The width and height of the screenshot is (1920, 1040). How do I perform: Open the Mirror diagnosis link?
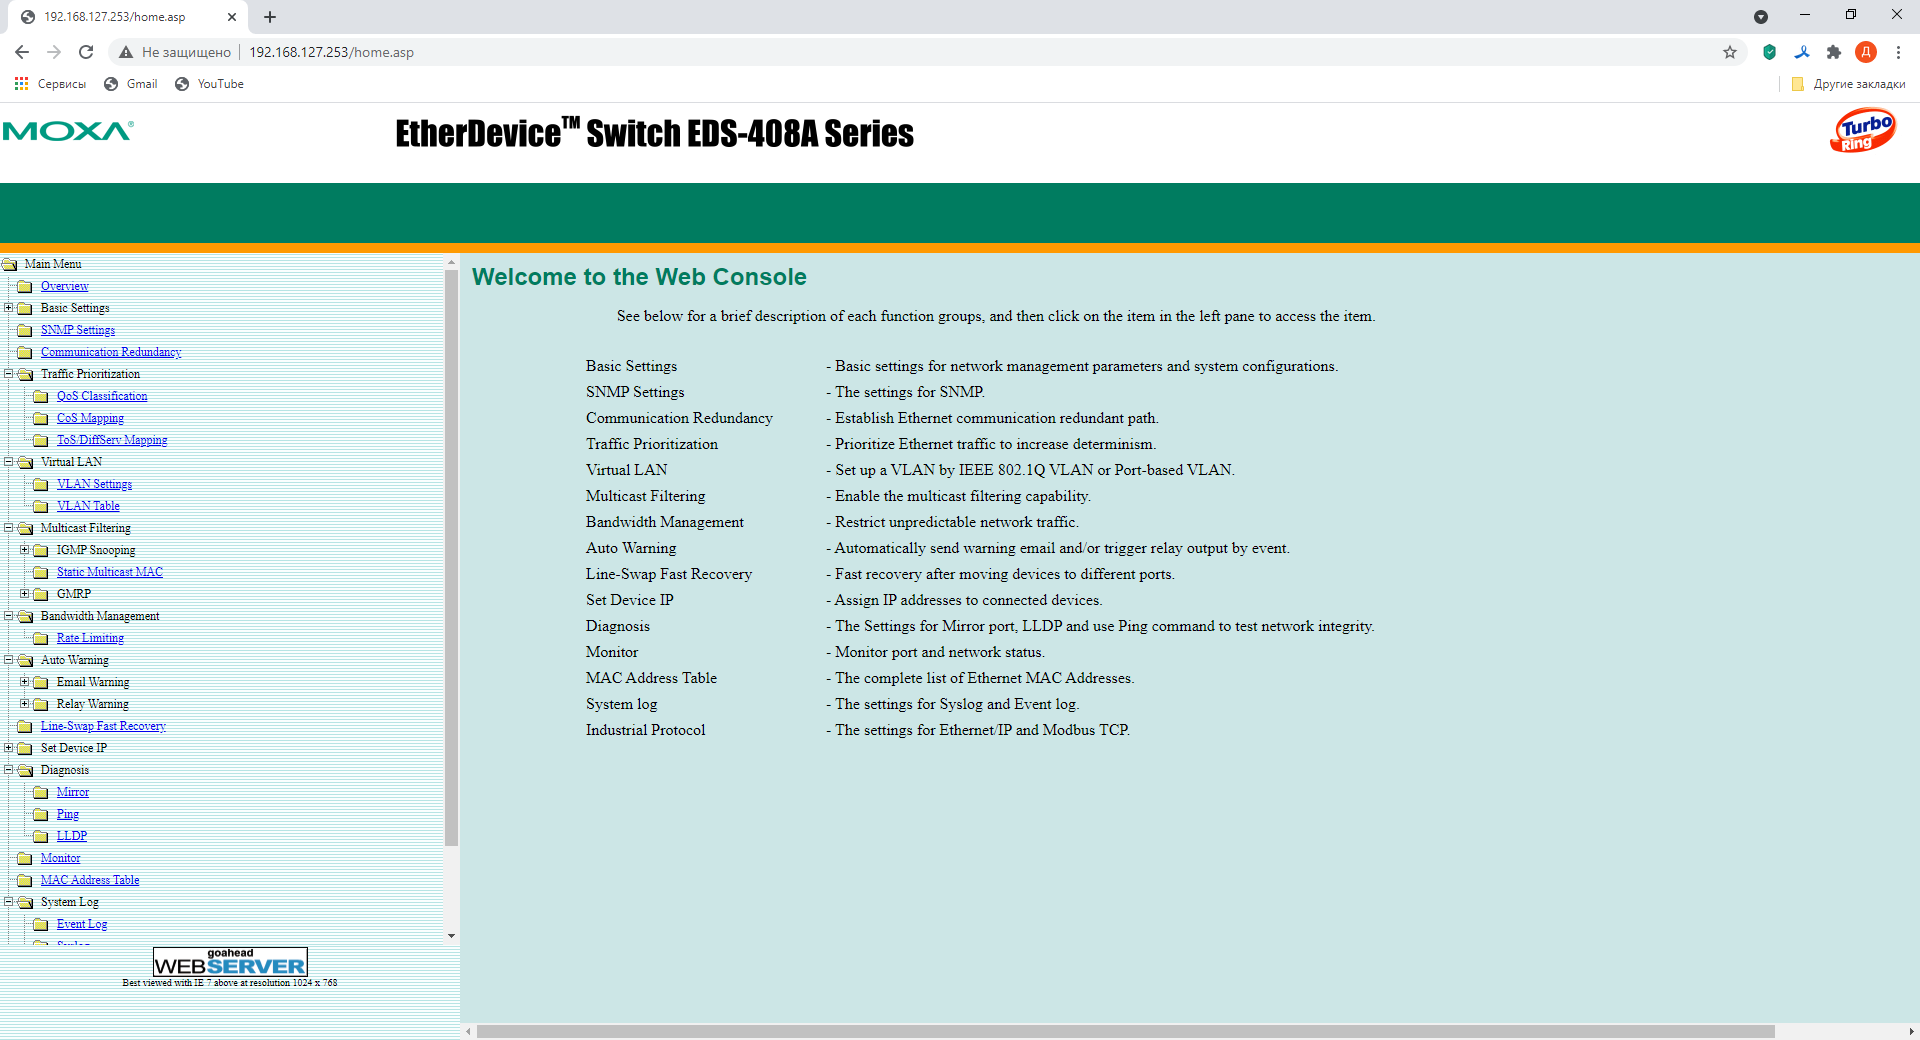(73, 792)
